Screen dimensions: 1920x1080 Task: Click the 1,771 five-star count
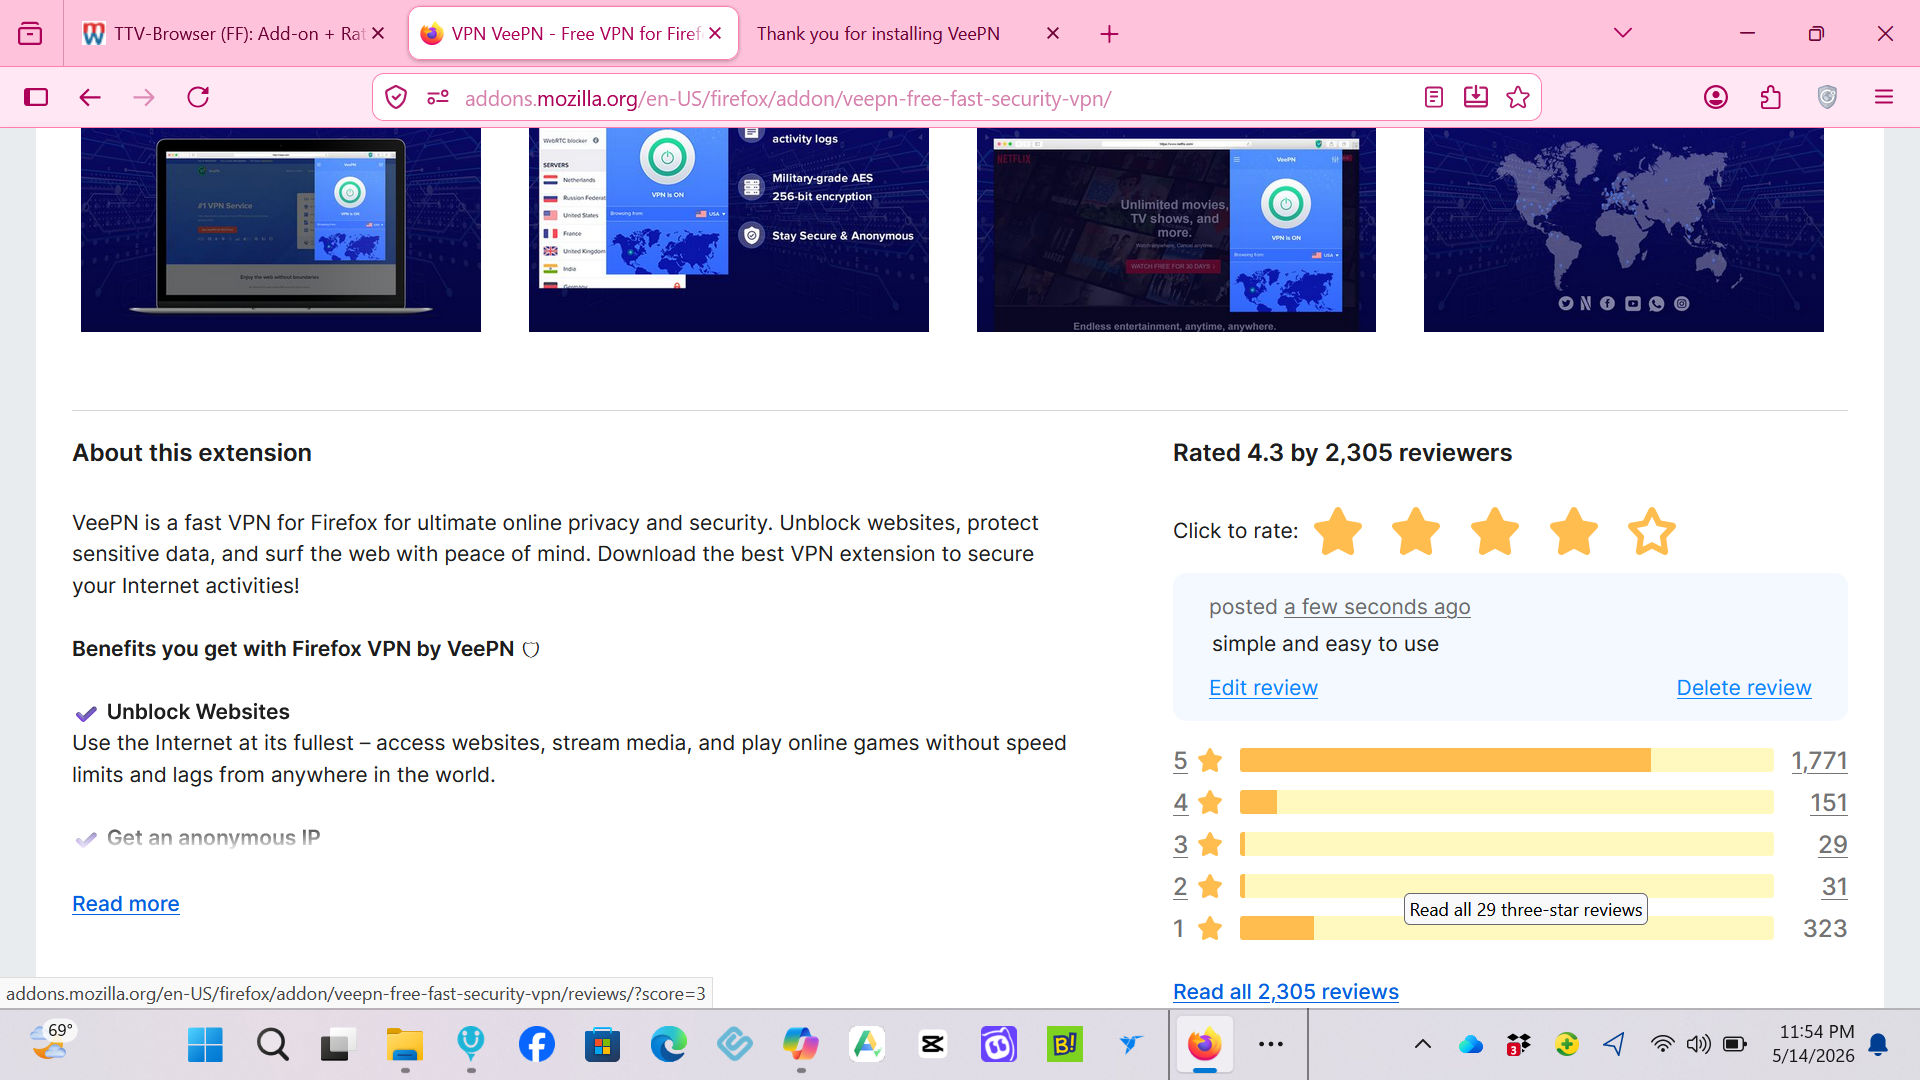(1819, 761)
